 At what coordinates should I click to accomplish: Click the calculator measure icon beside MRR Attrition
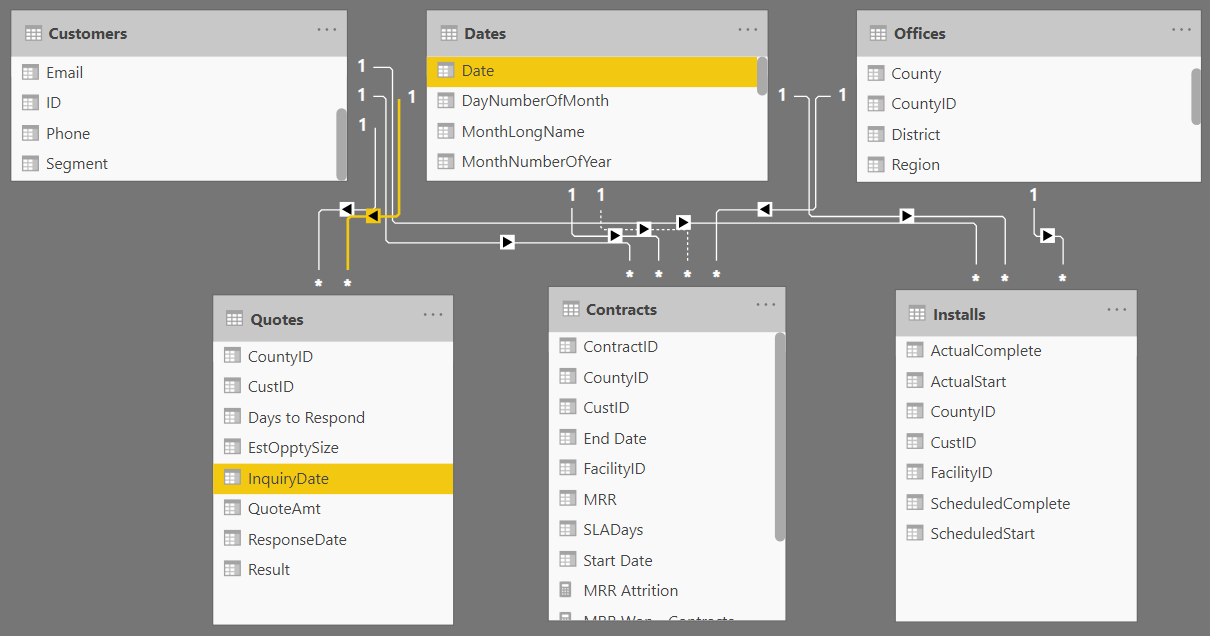click(567, 590)
